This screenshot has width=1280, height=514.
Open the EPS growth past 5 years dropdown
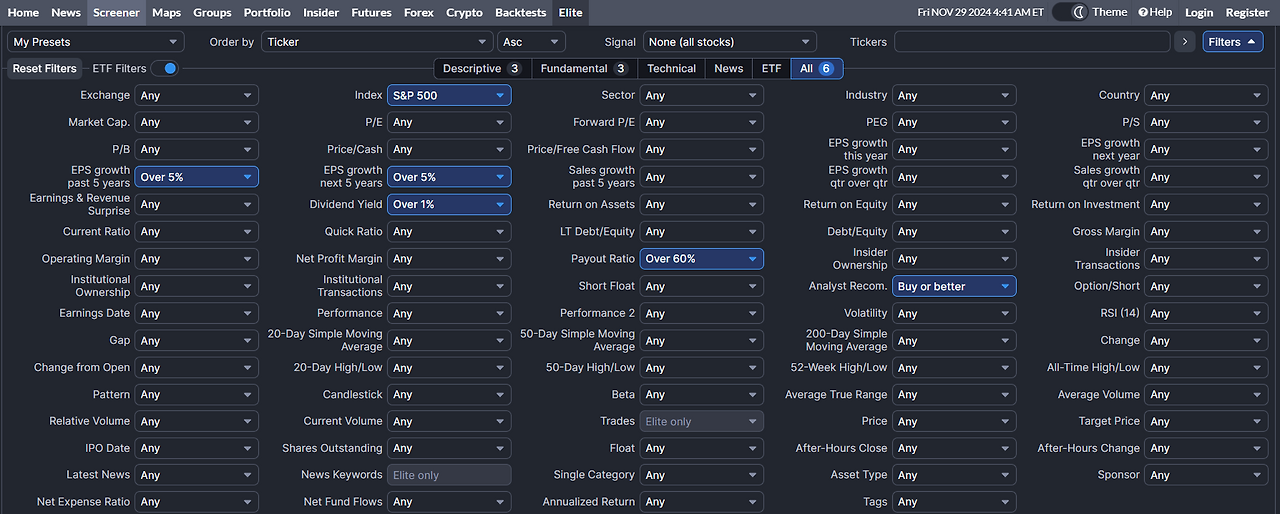pos(197,177)
